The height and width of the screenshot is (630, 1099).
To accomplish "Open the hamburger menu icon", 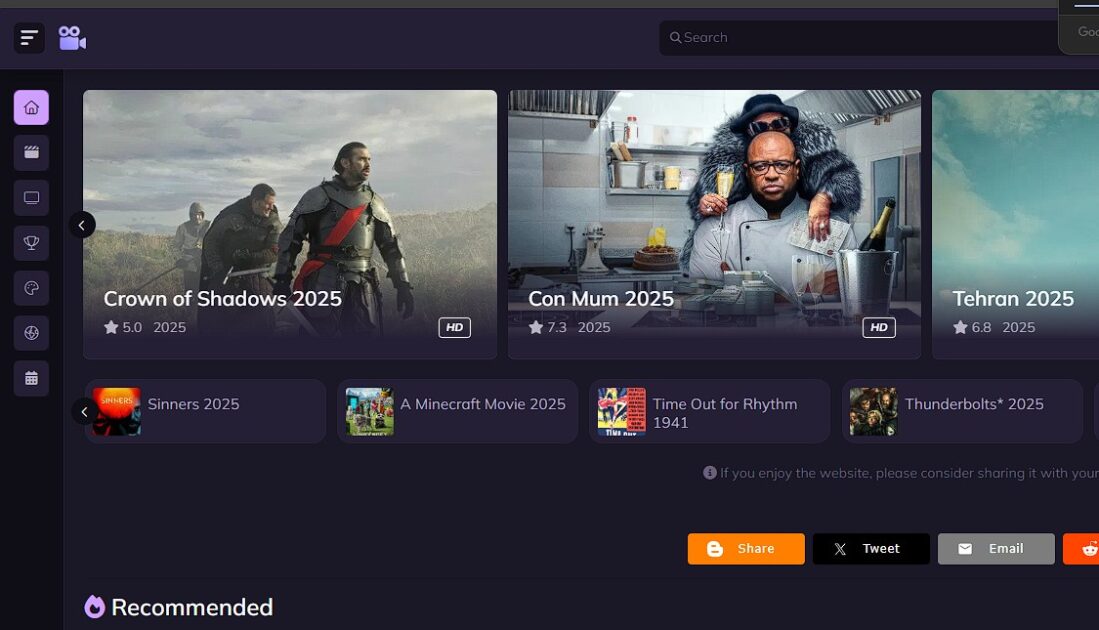I will point(29,38).
